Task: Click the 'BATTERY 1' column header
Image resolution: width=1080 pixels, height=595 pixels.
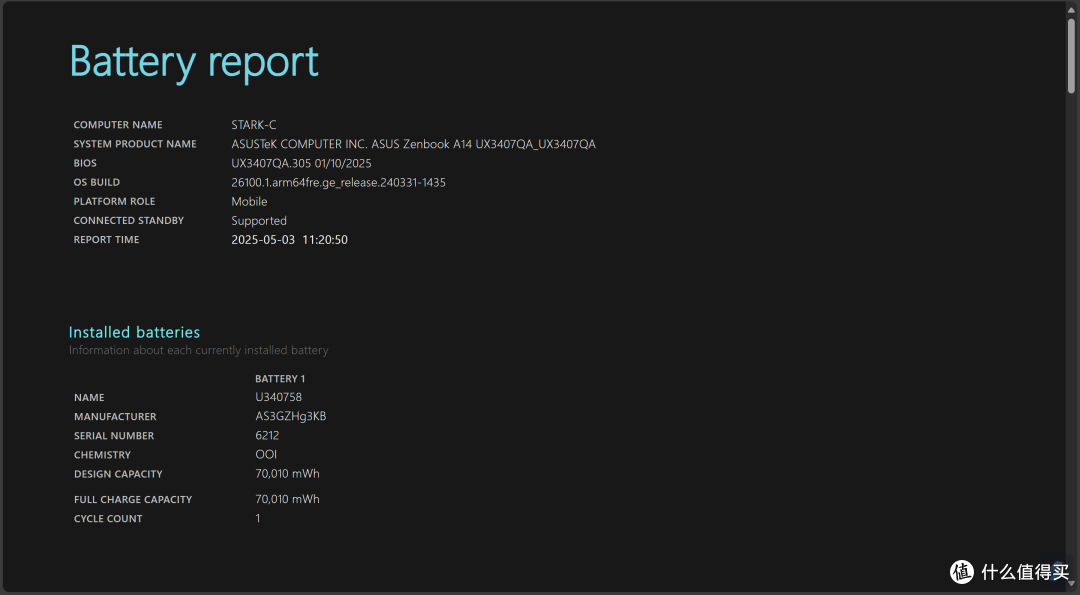Action: tap(280, 379)
